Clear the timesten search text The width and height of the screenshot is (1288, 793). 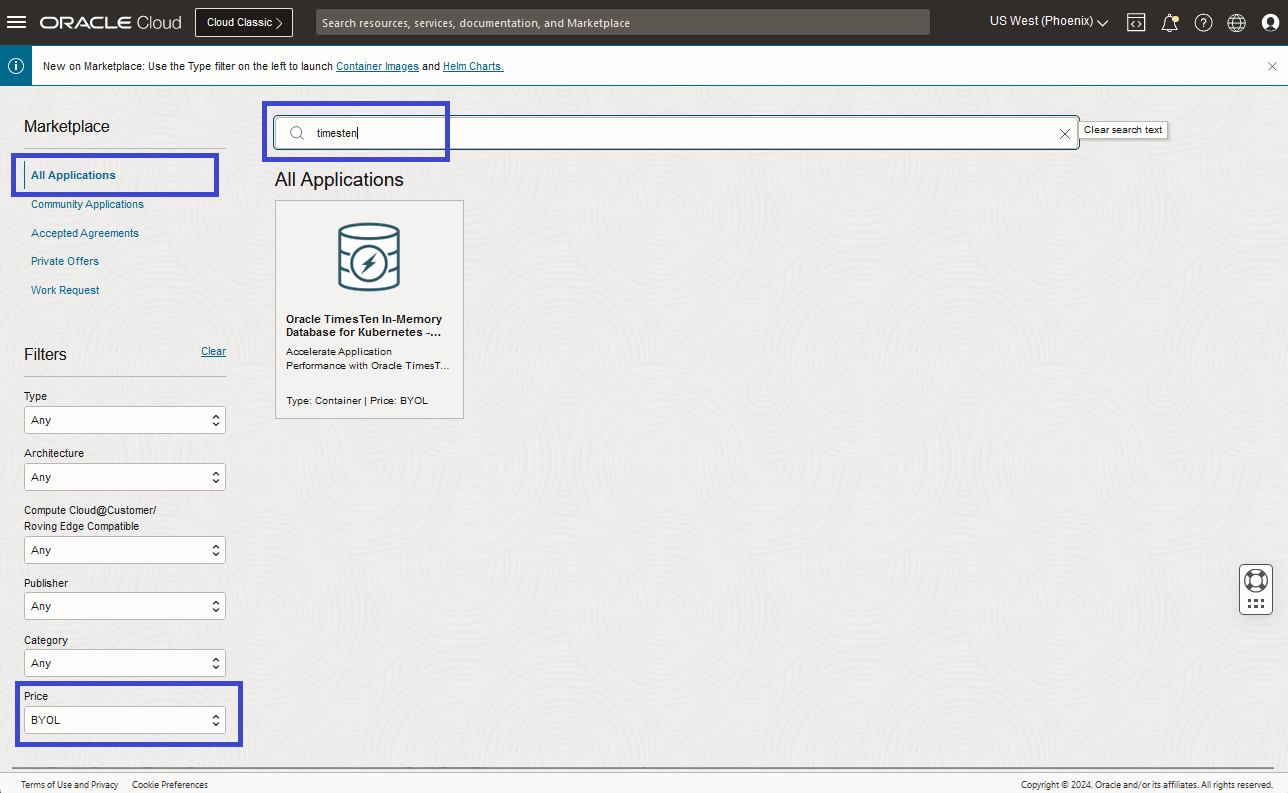[1065, 133]
